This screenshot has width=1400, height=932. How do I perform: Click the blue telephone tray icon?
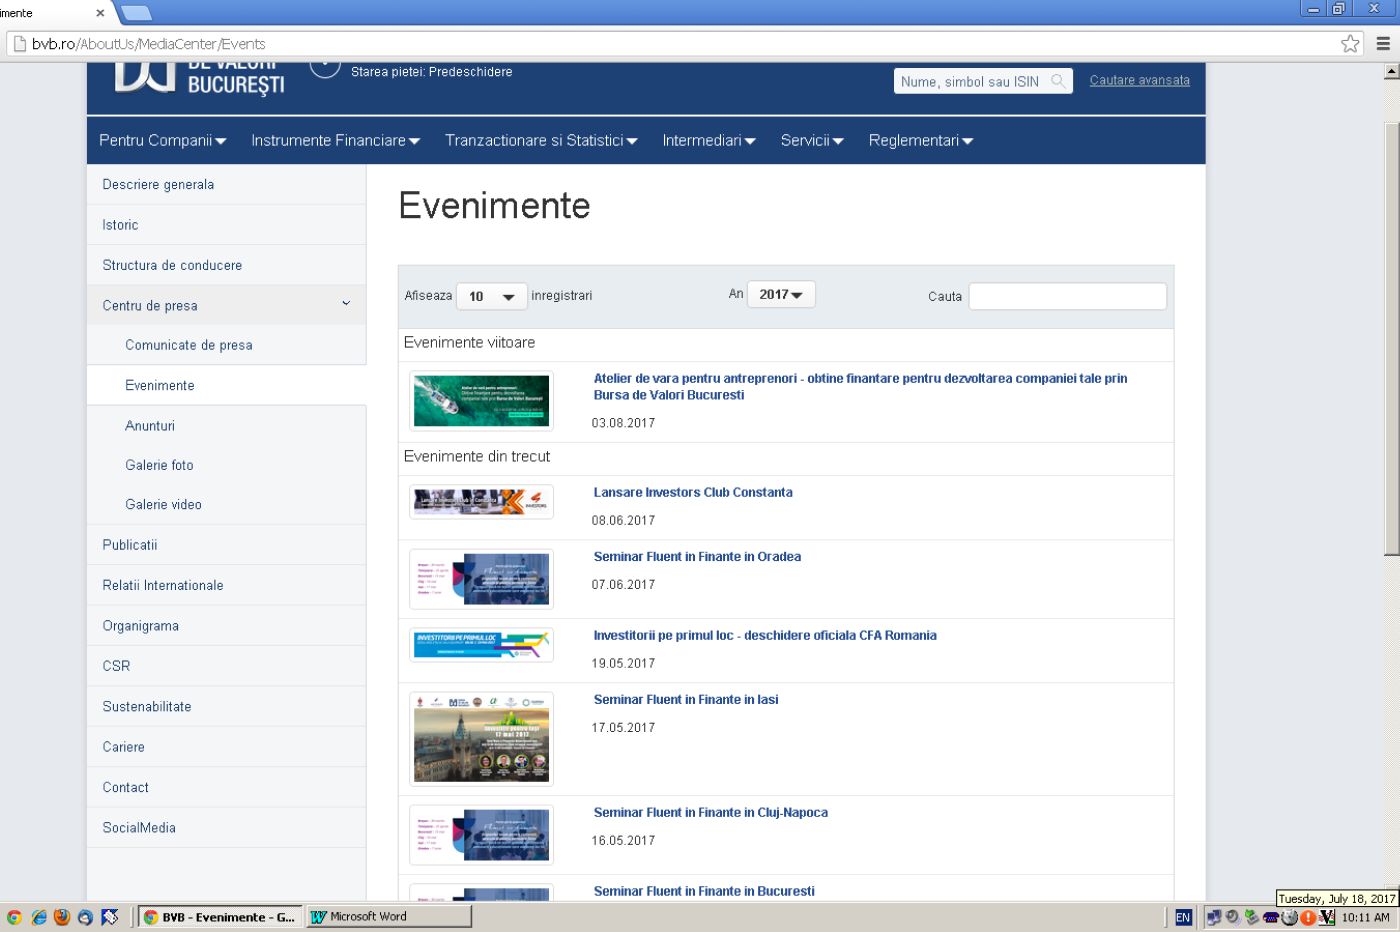(1270, 917)
